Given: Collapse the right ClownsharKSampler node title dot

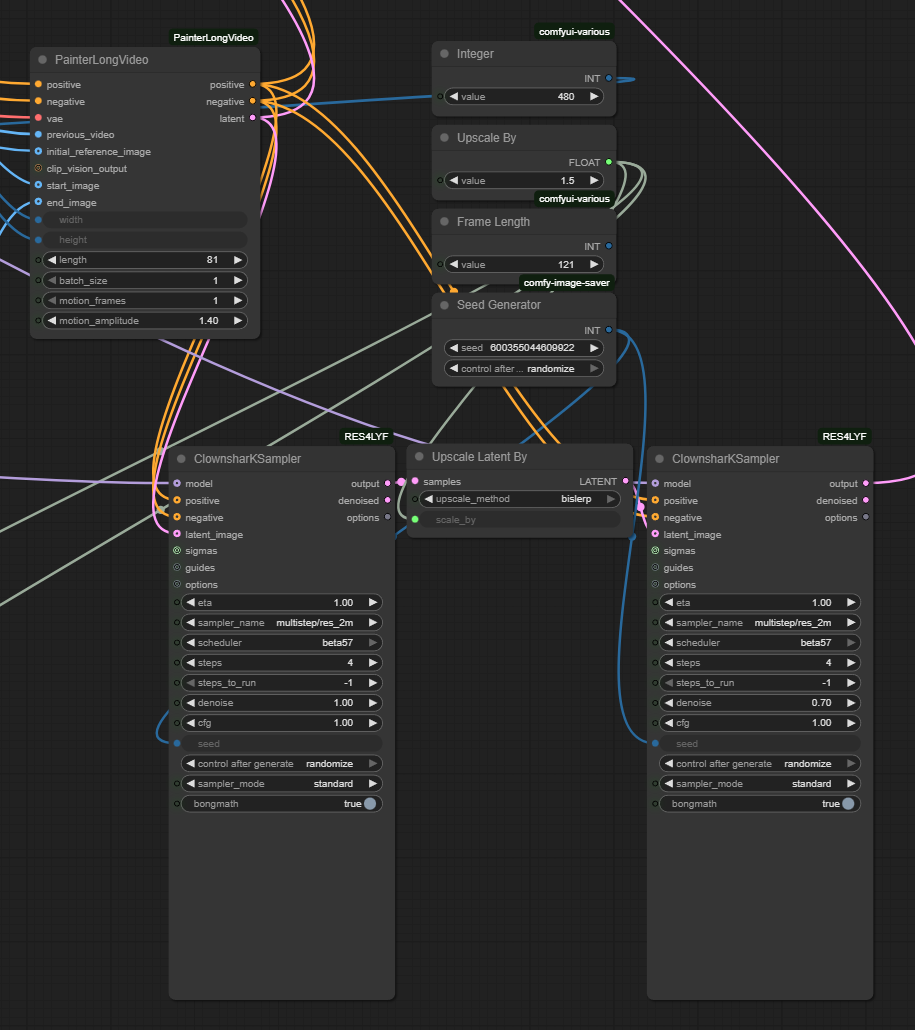Looking at the screenshot, I should point(660,459).
